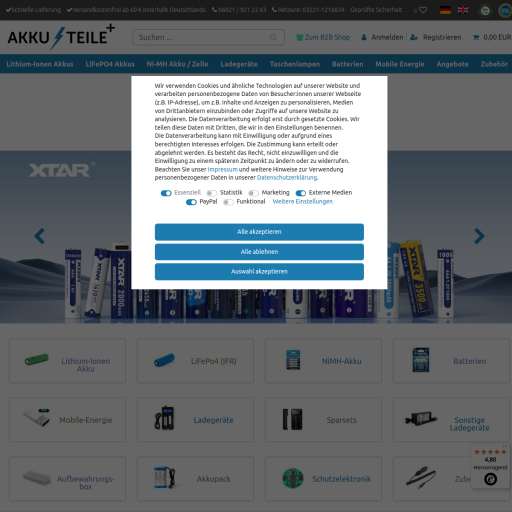Open Batterien menu in navigation bar

click(x=348, y=64)
